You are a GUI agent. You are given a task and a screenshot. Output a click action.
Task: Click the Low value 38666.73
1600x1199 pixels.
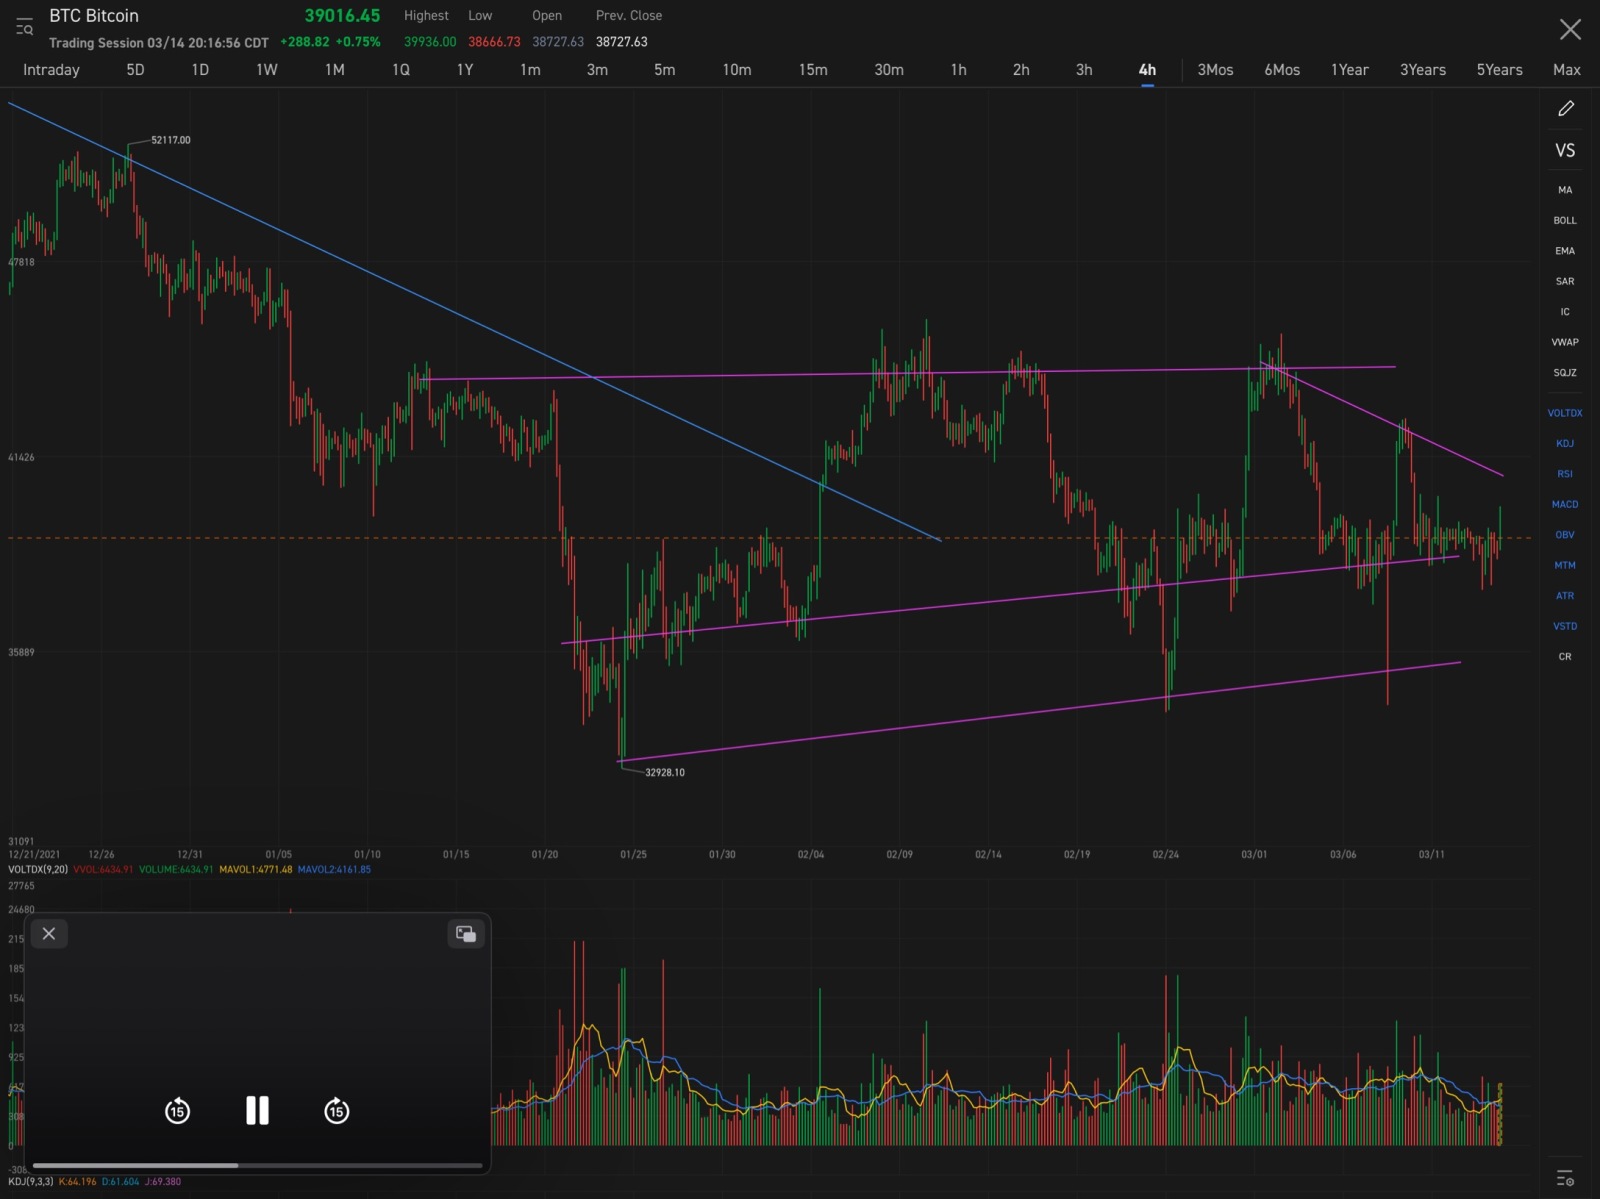(494, 42)
